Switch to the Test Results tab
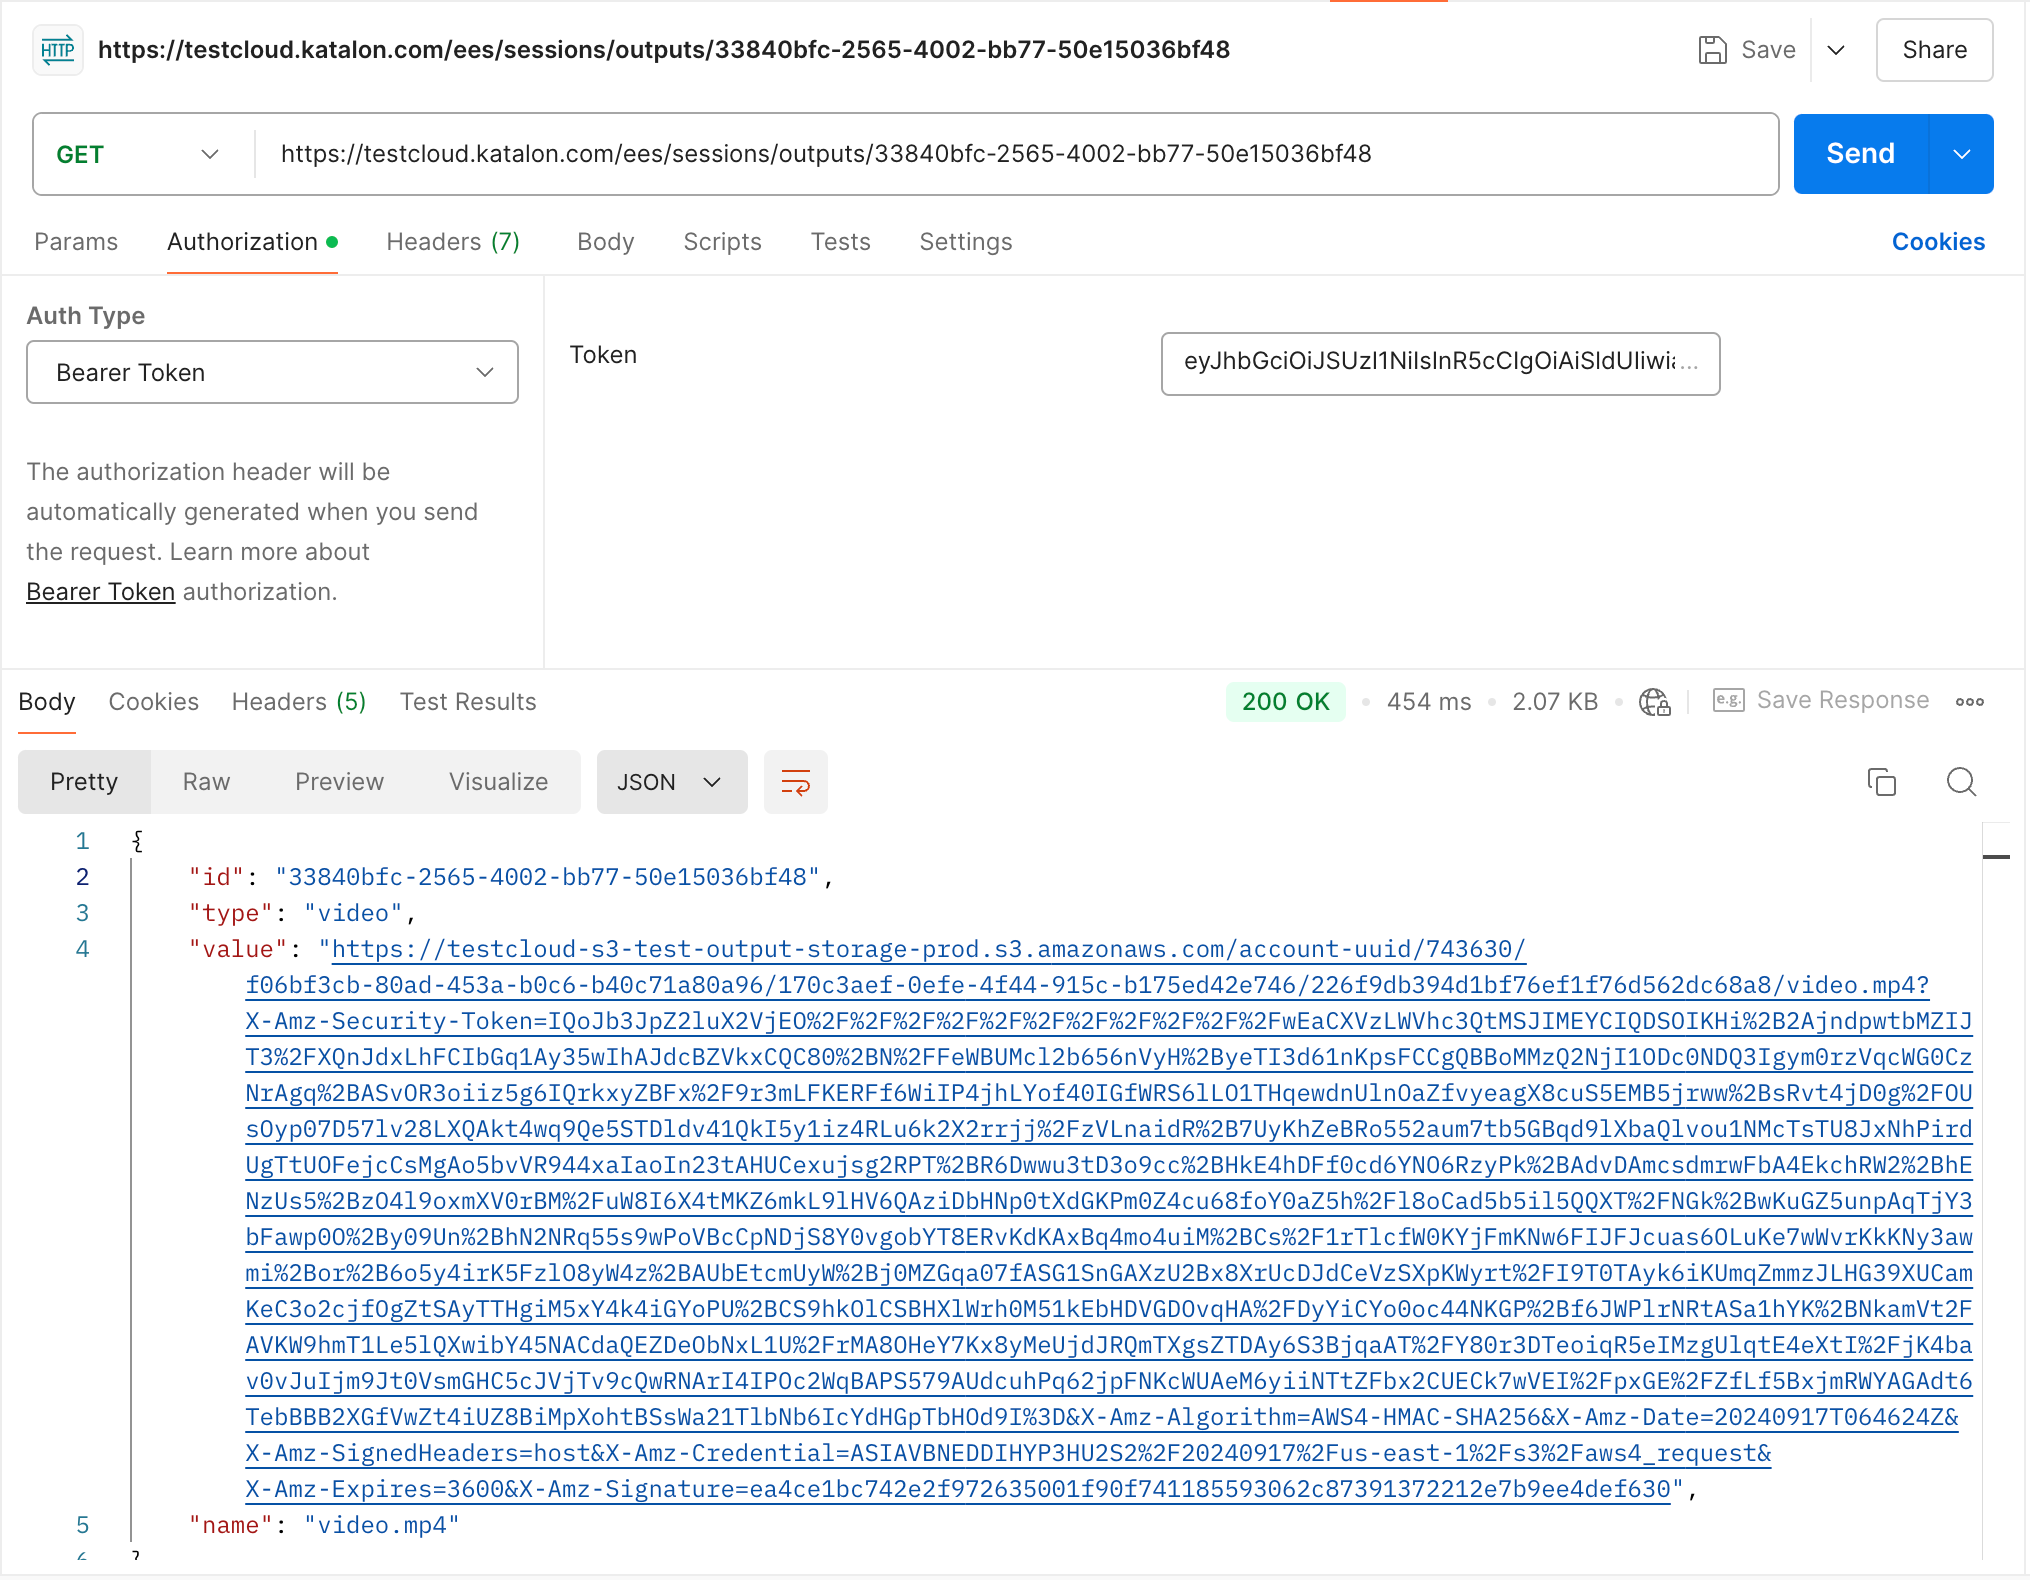2030x1580 pixels. click(x=468, y=702)
